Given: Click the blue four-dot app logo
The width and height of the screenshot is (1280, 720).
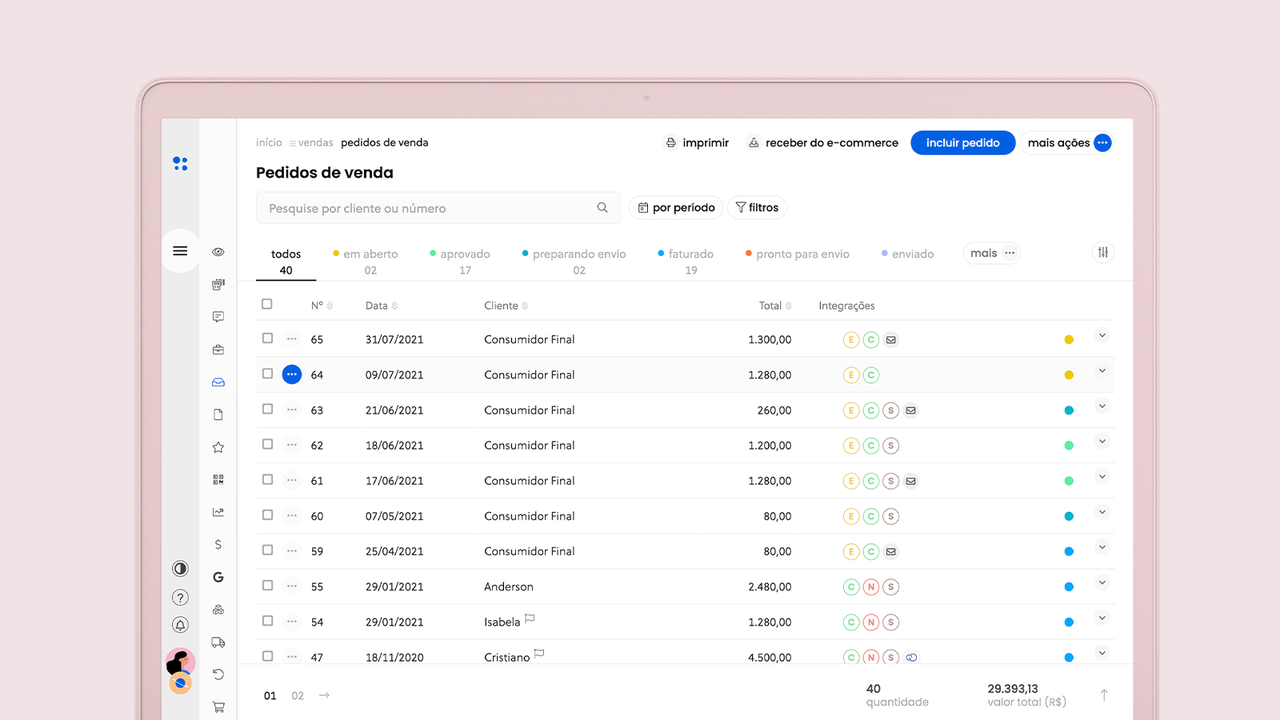Looking at the screenshot, I should [x=180, y=164].
